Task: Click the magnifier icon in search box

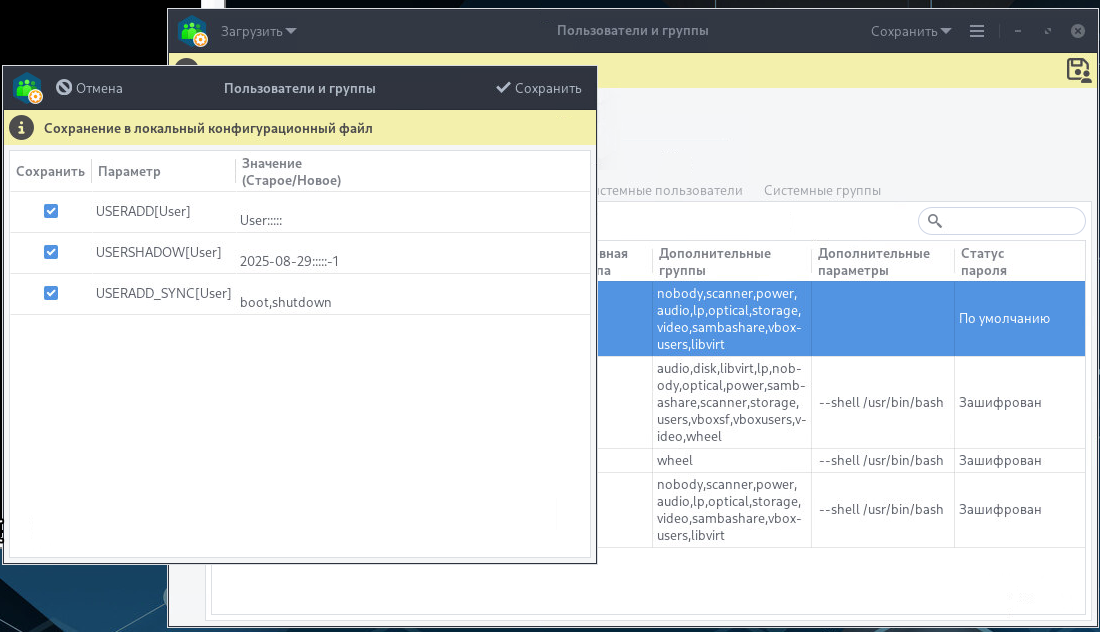Action: coord(935,221)
